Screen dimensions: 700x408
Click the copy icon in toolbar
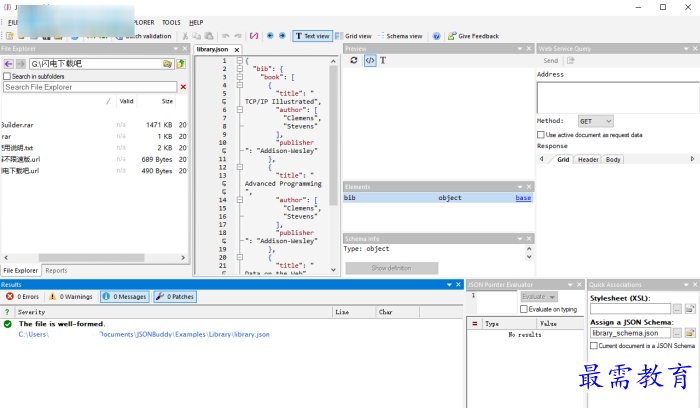[196, 36]
